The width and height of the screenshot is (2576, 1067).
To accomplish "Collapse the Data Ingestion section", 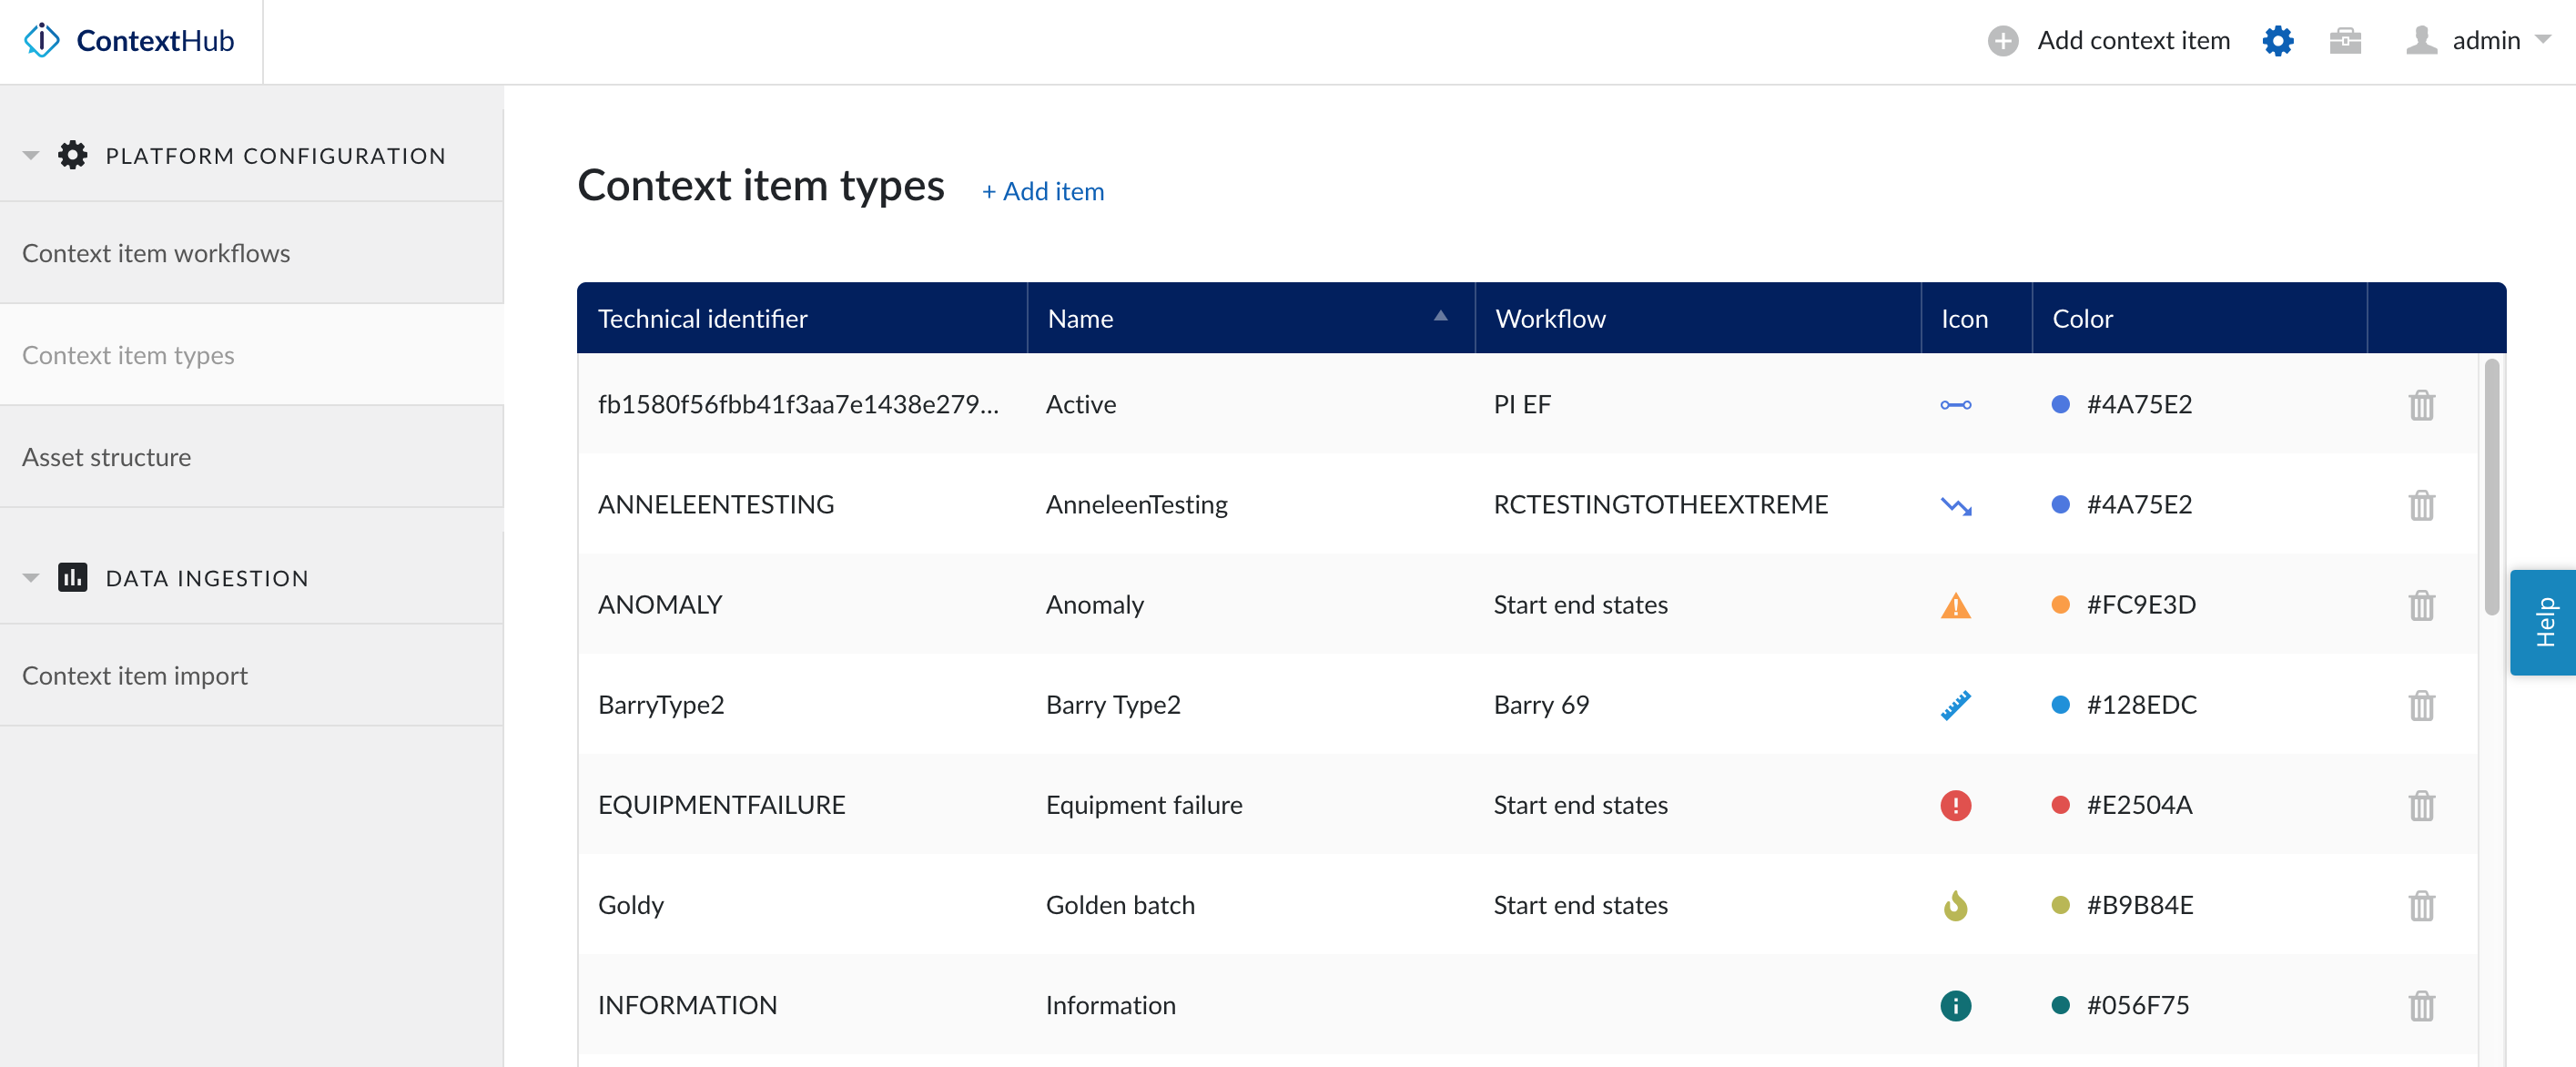I will [x=31, y=578].
